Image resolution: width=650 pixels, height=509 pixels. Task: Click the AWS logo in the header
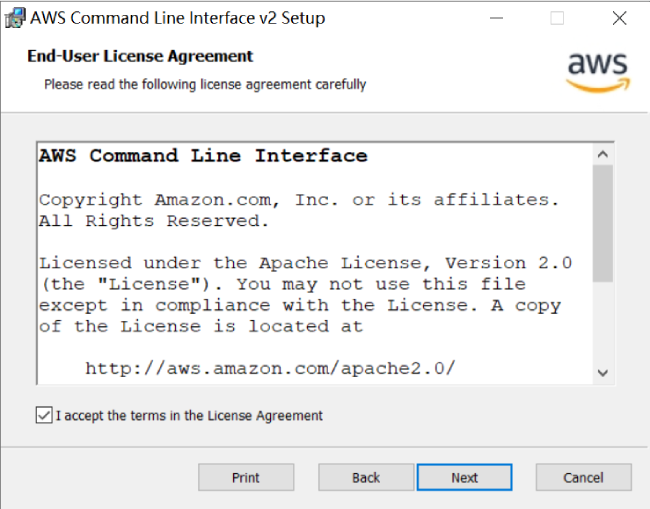[x=598, y=69]
